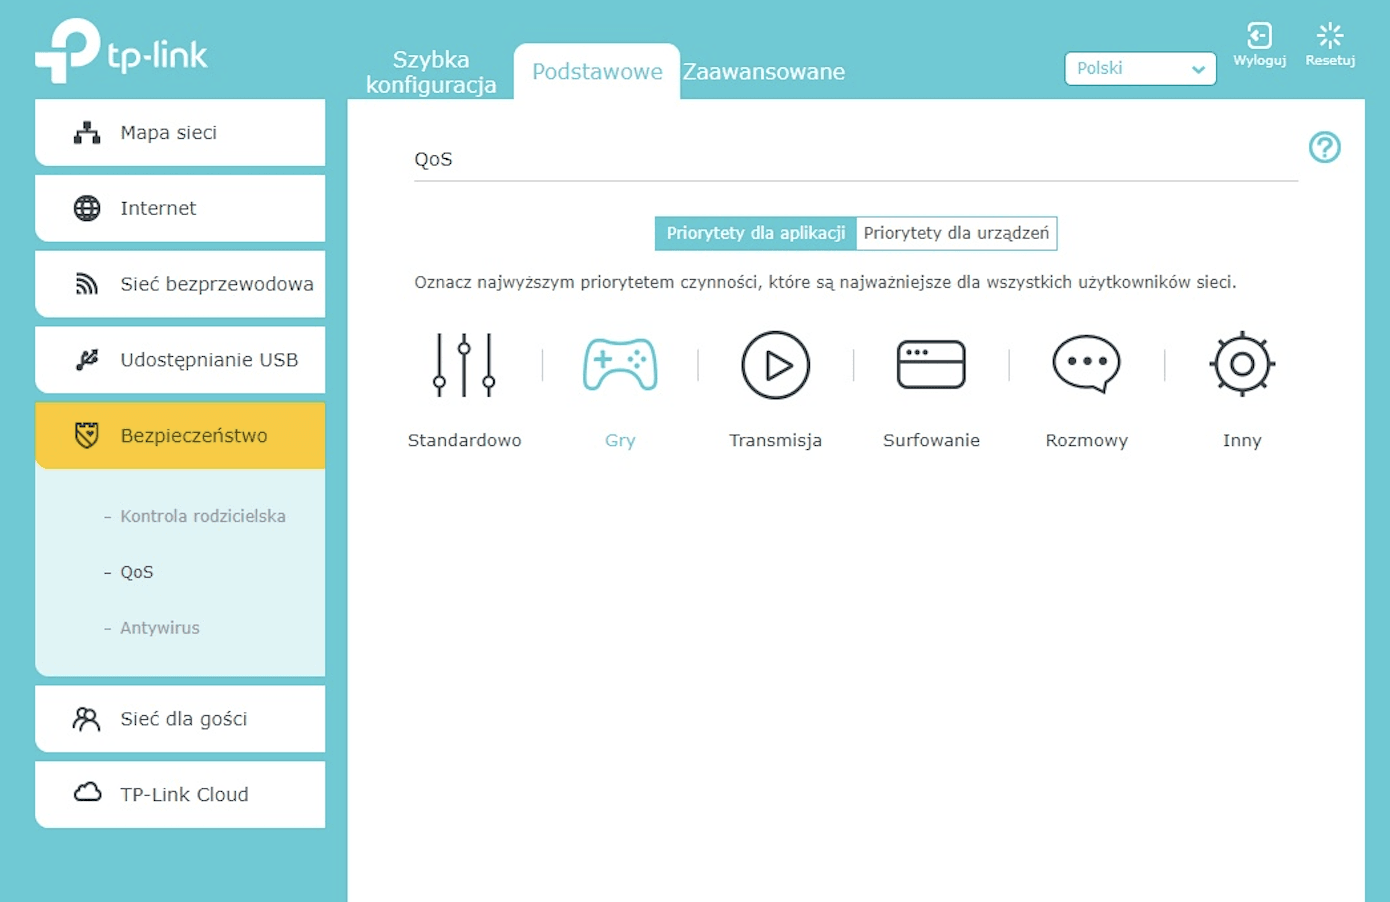Select the Surfowanie browser window icon
1390x902 pixels.
point(931,365)
